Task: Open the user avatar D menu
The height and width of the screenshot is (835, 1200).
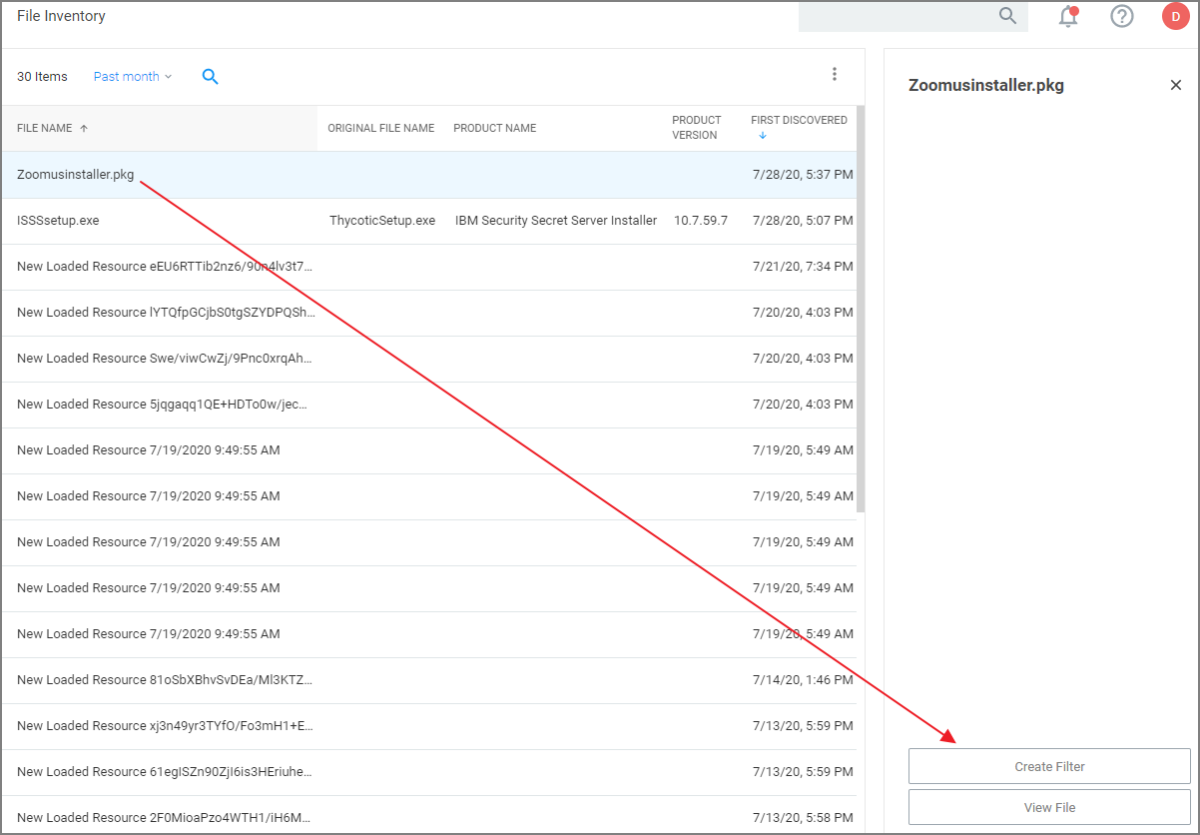Action: click(x=1175, y=16)
